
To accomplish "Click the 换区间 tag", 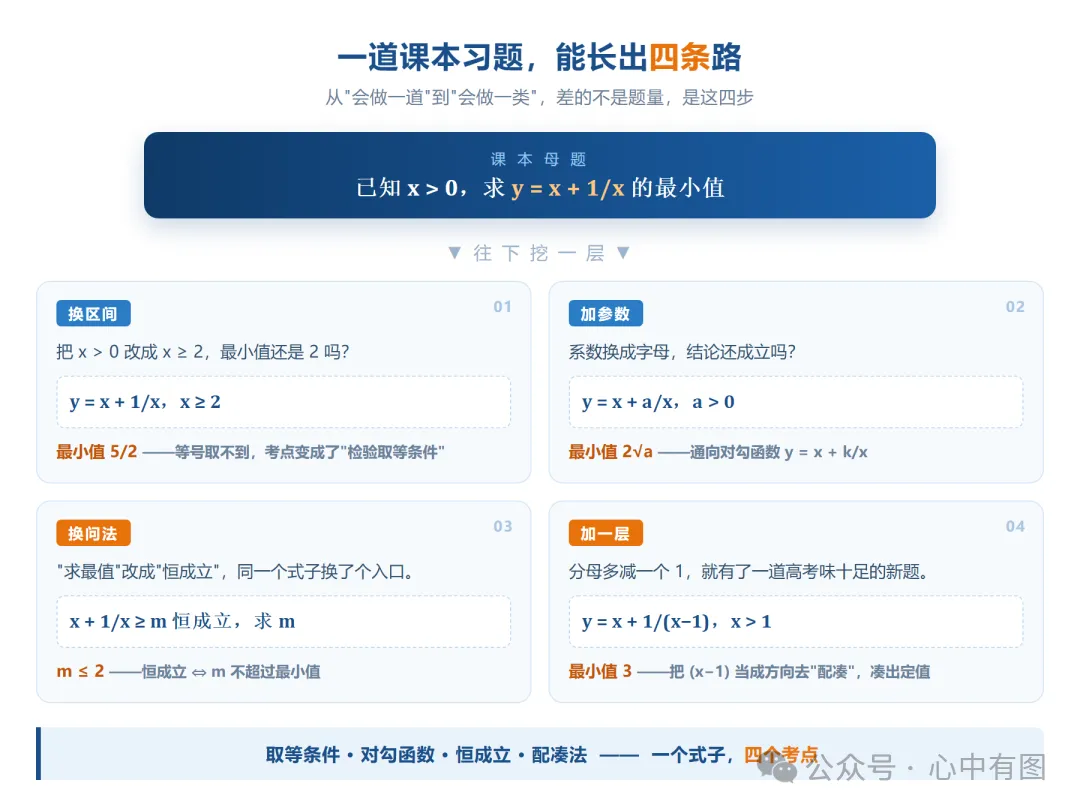I will pyautogui.click(x=93, y=313).
